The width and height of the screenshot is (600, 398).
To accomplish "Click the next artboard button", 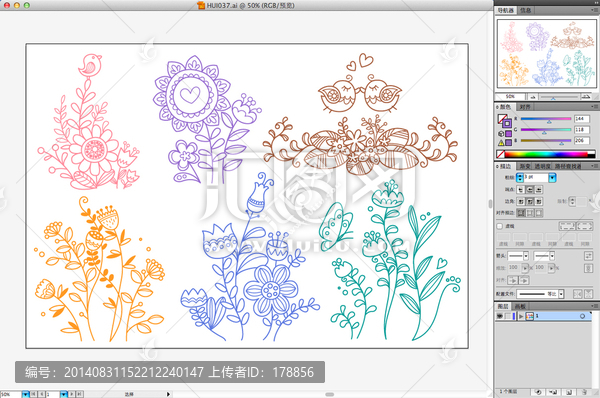I will click(73, 394).
